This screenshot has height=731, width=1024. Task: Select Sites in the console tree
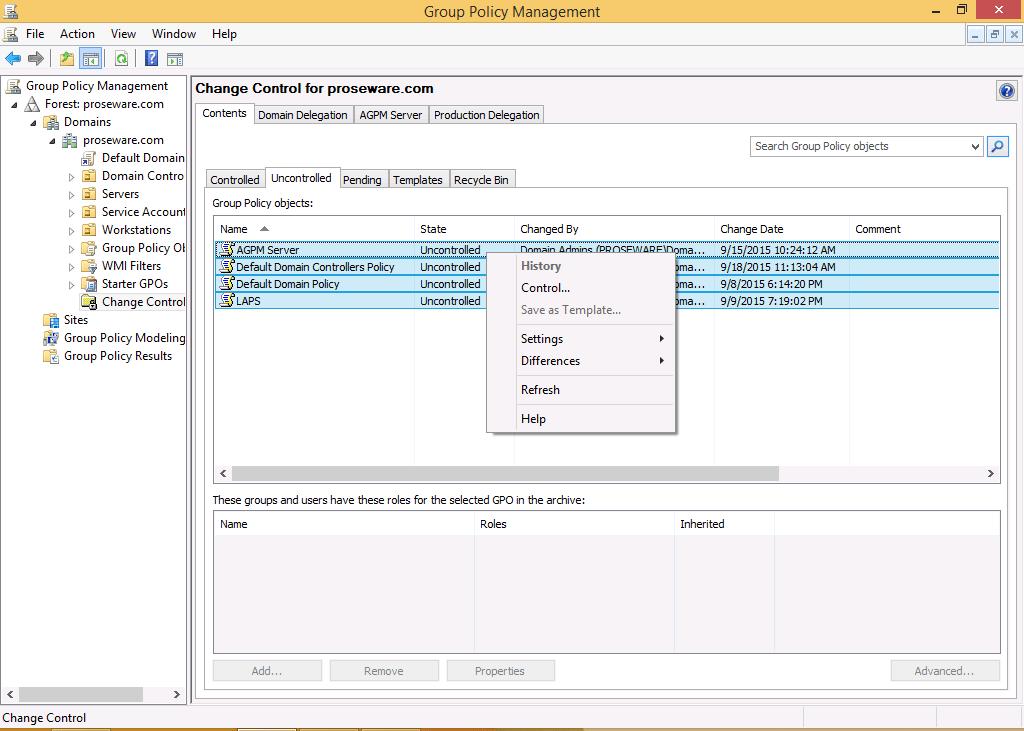coord(75,320)
